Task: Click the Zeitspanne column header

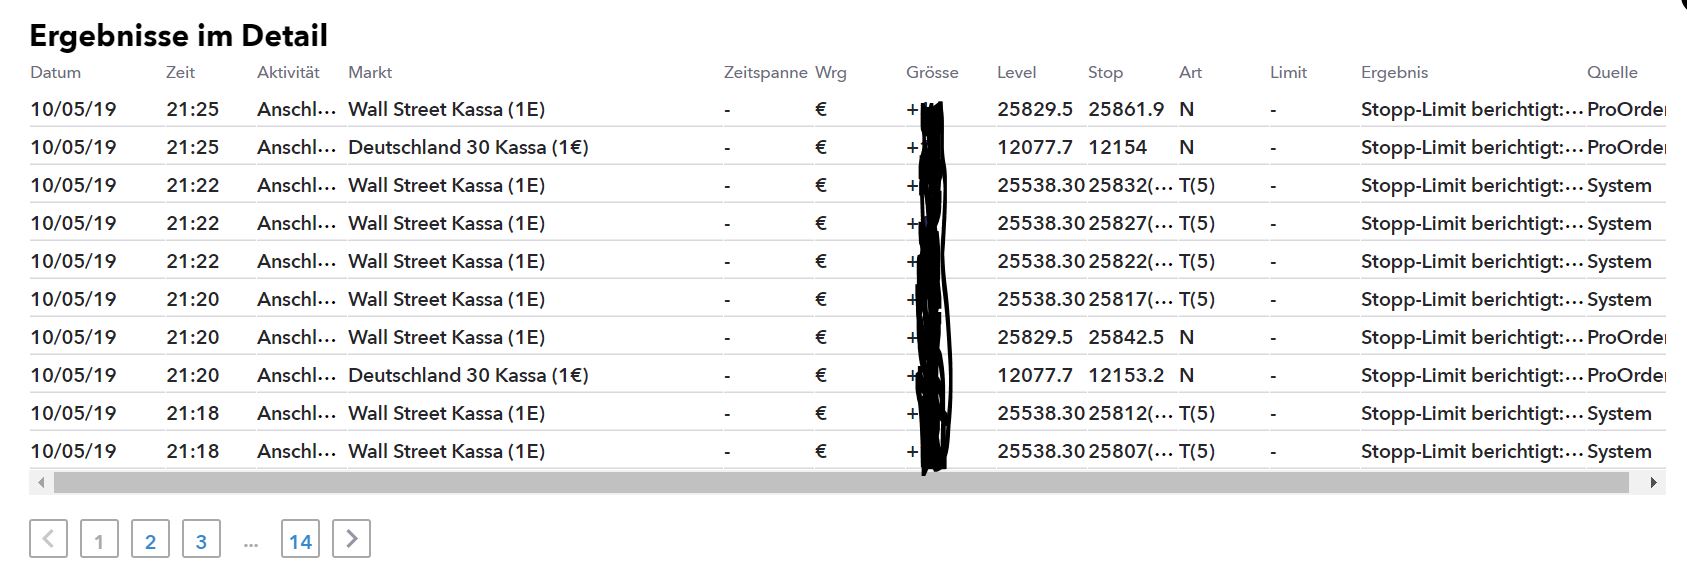Action: [x=765, y=72]
